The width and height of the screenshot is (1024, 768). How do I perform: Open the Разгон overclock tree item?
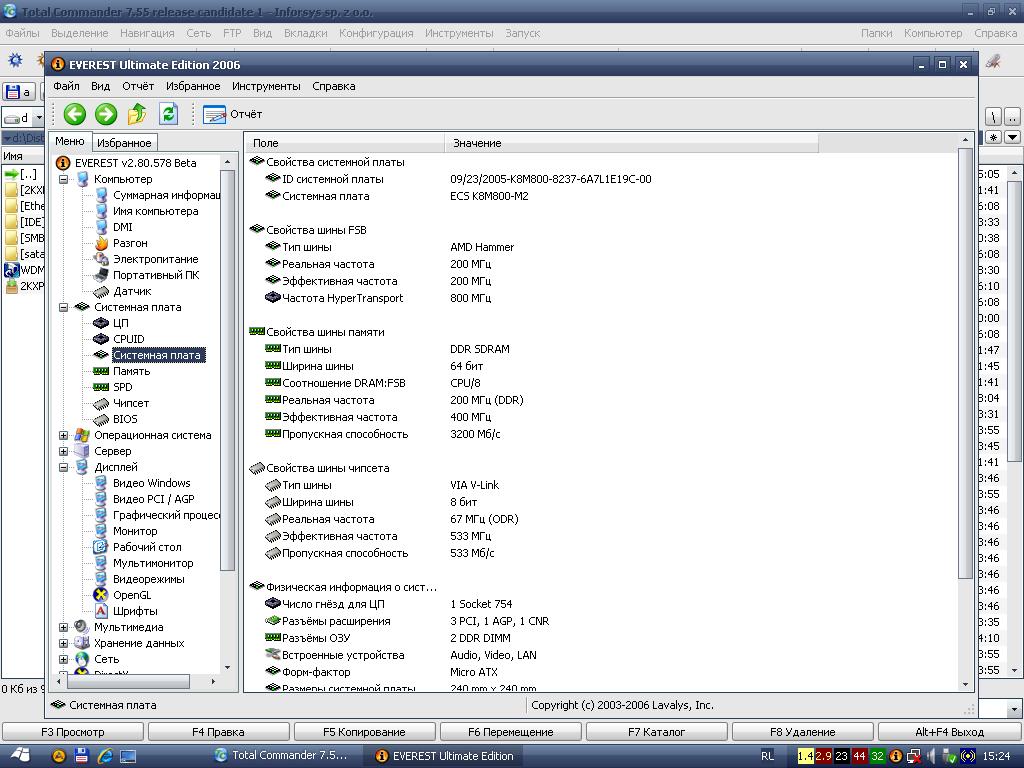[x=130, y=243]
